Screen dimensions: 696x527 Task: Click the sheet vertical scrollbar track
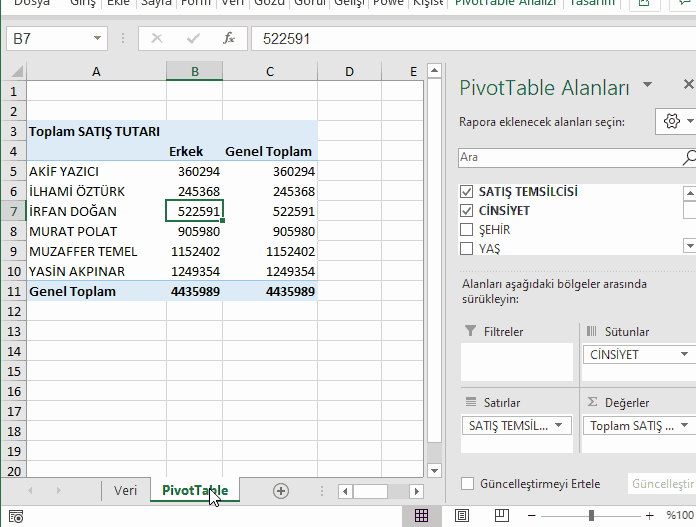pyautogui.click(x=434, y=453)
